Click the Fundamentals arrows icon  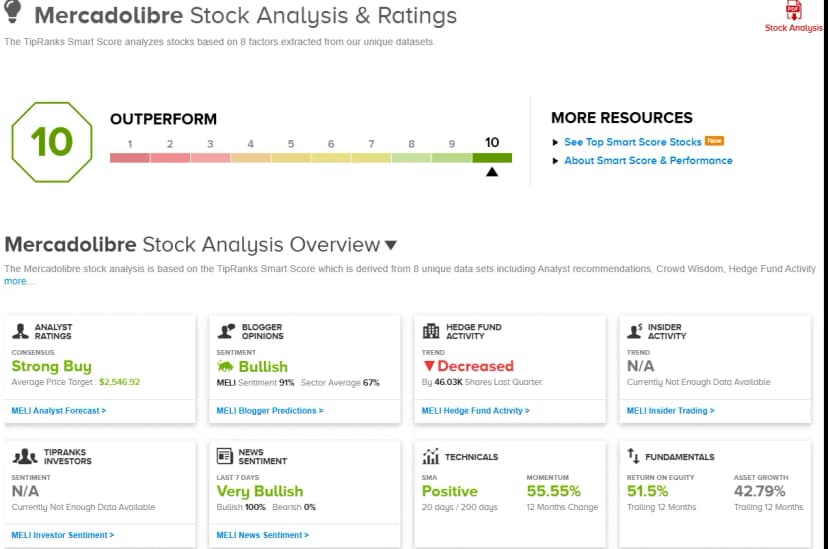click(x=633, y=457)
